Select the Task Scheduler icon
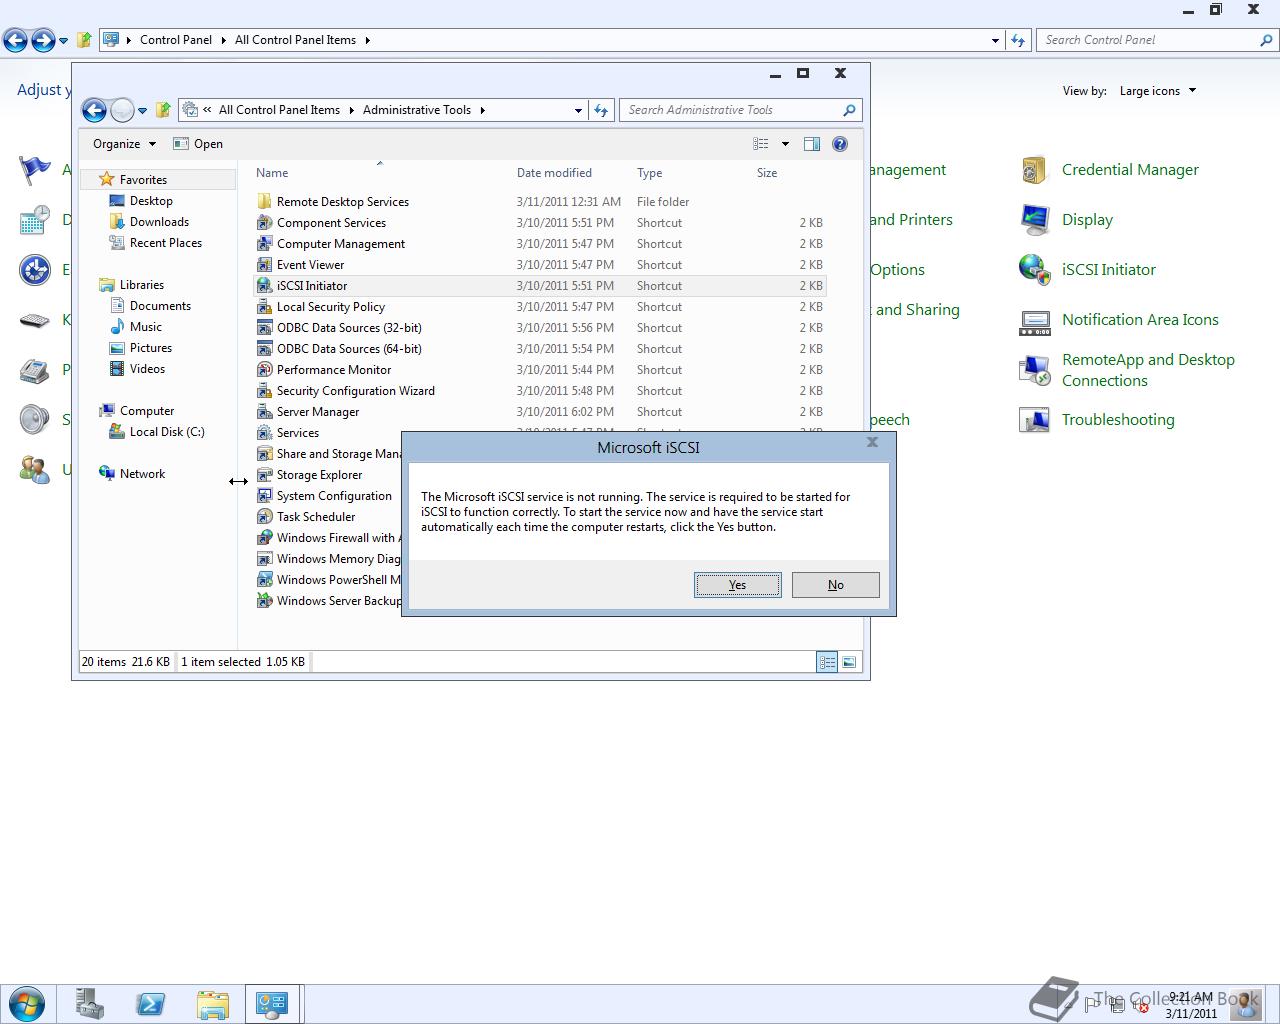This screenshot has width=1280, height=1024. 264,517
